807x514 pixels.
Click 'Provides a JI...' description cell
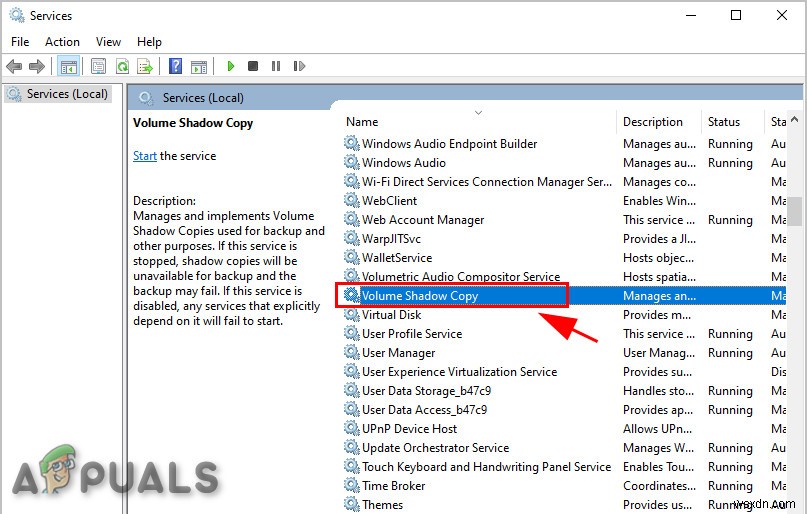pos(659,239)
